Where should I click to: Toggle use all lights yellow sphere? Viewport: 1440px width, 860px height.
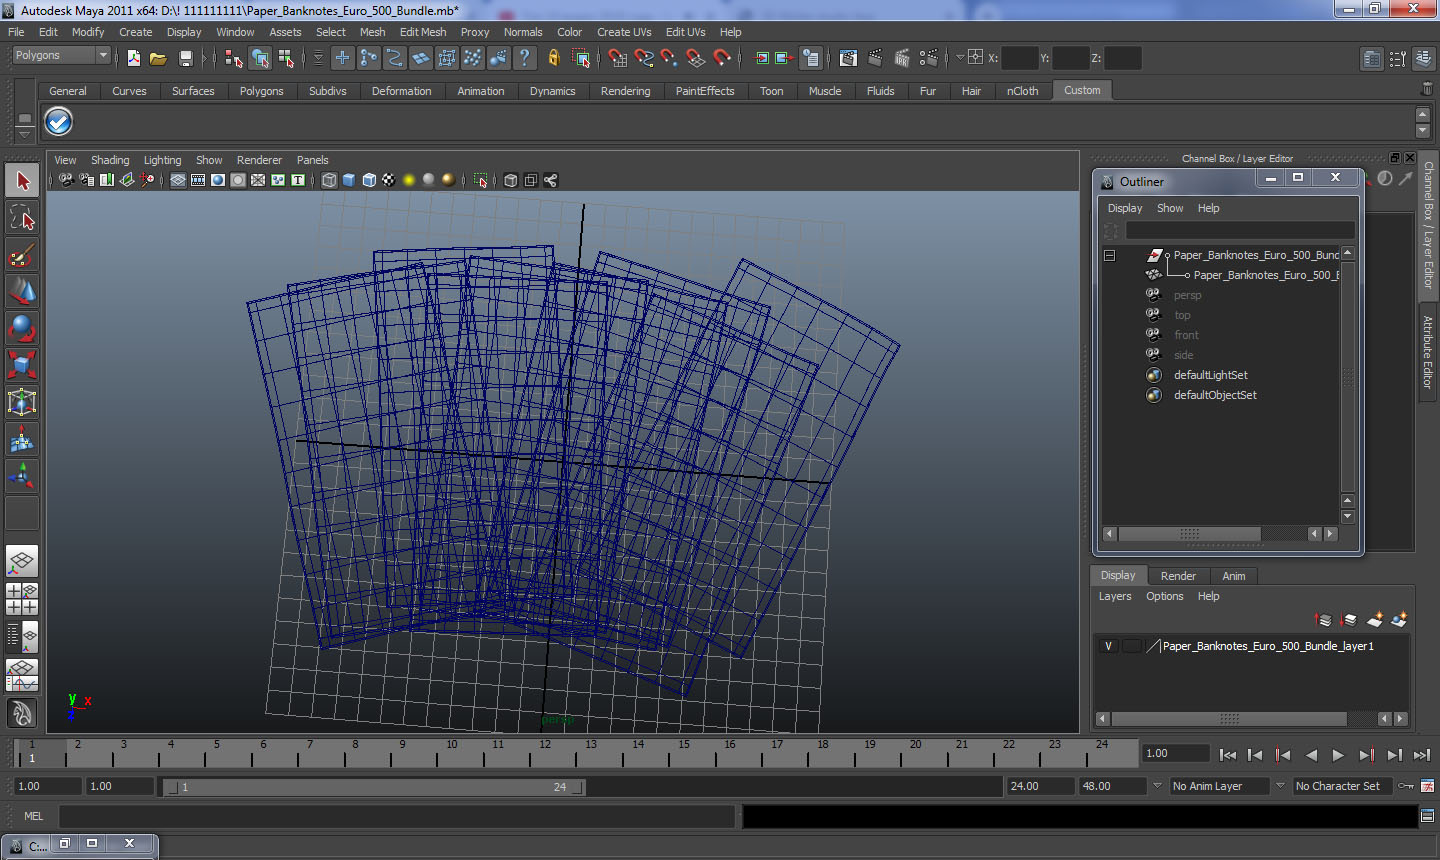point(409,180)
